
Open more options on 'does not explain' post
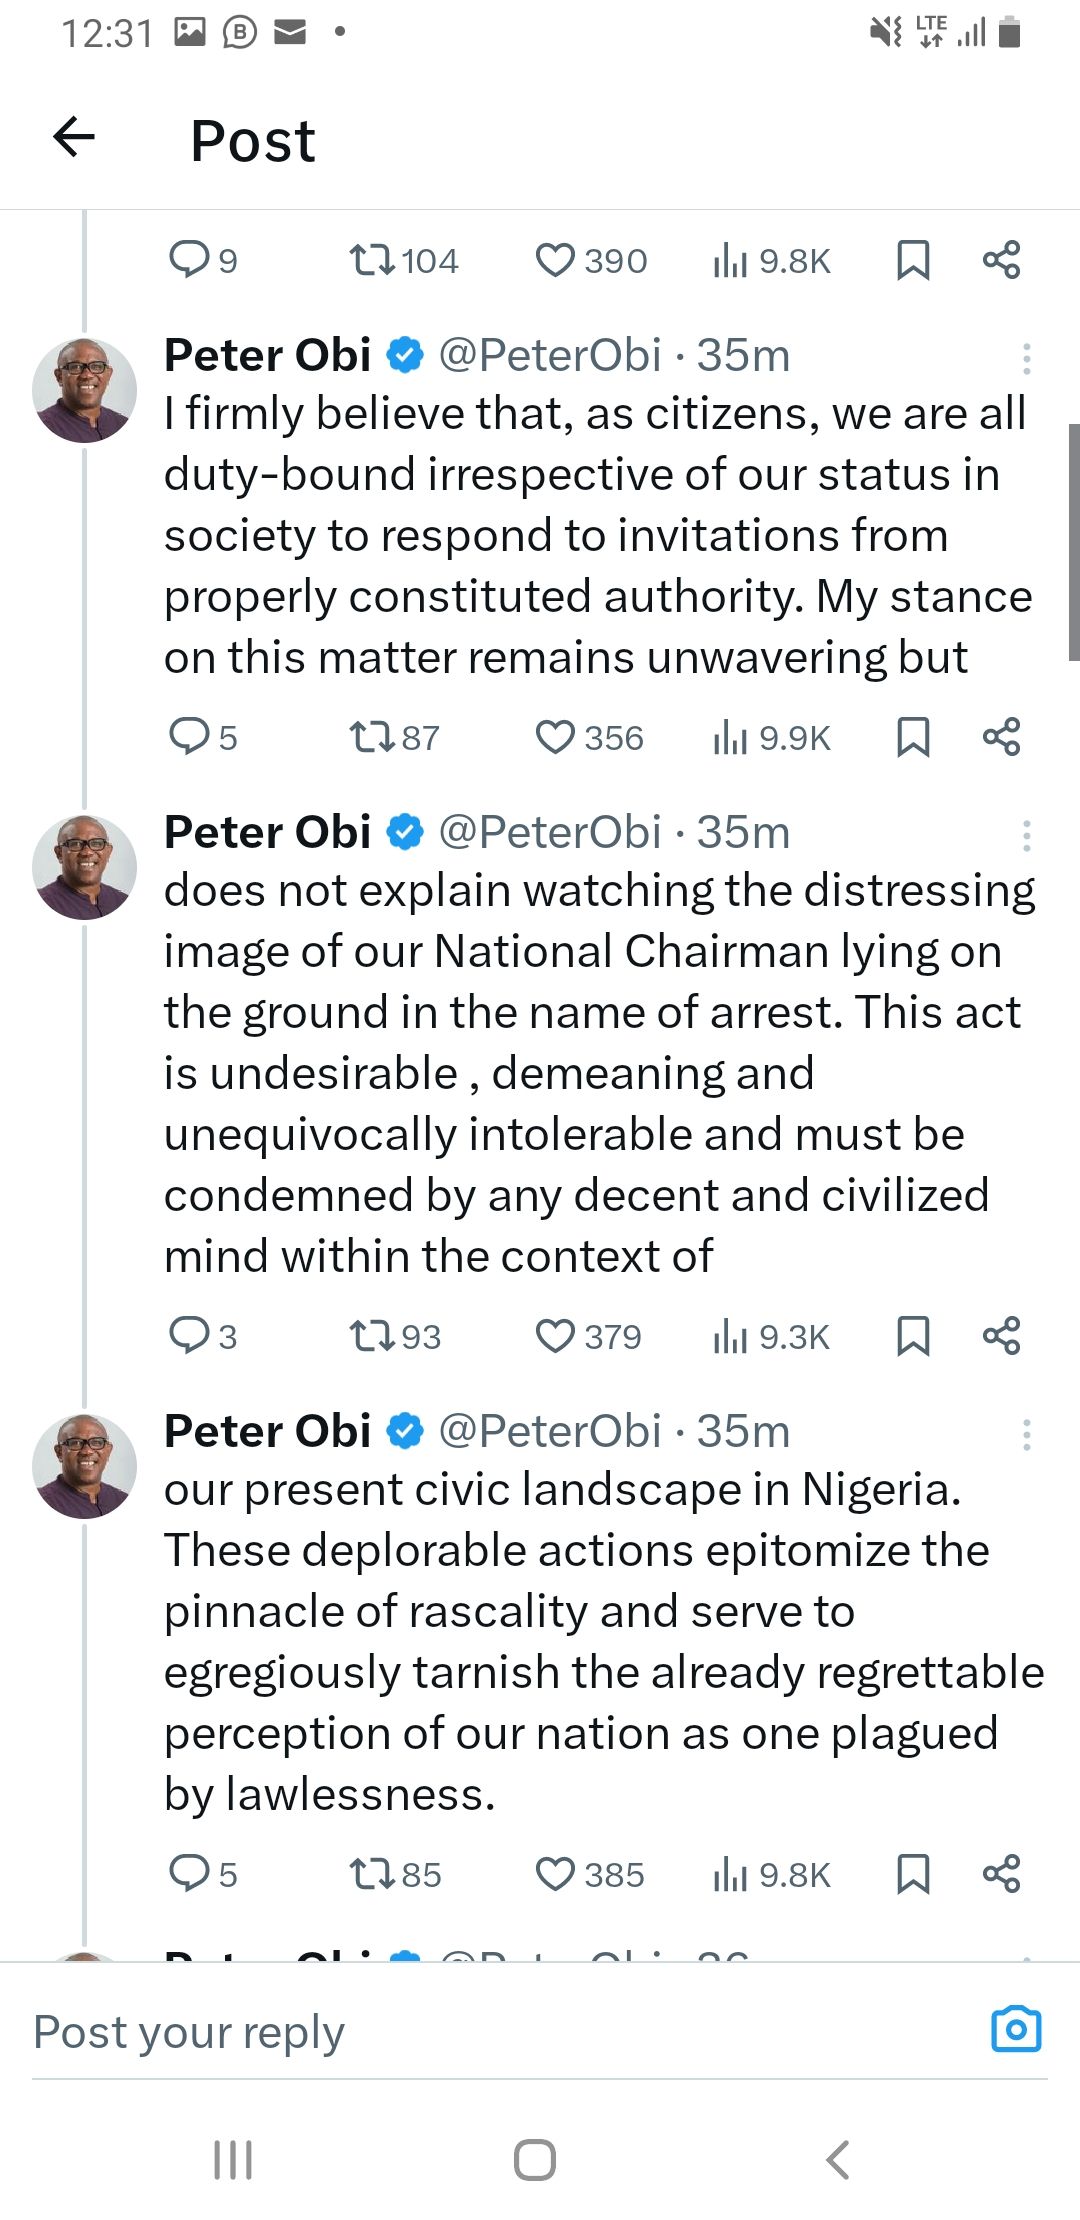pos(1026,835)
